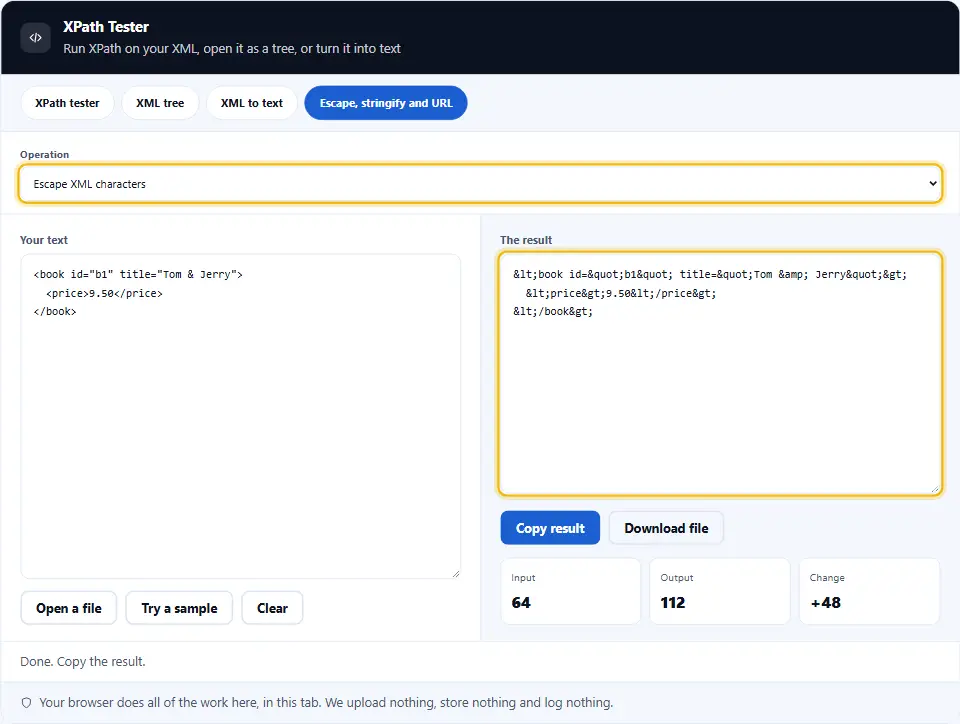Click the Input stat card label

[x=523, y=578]
